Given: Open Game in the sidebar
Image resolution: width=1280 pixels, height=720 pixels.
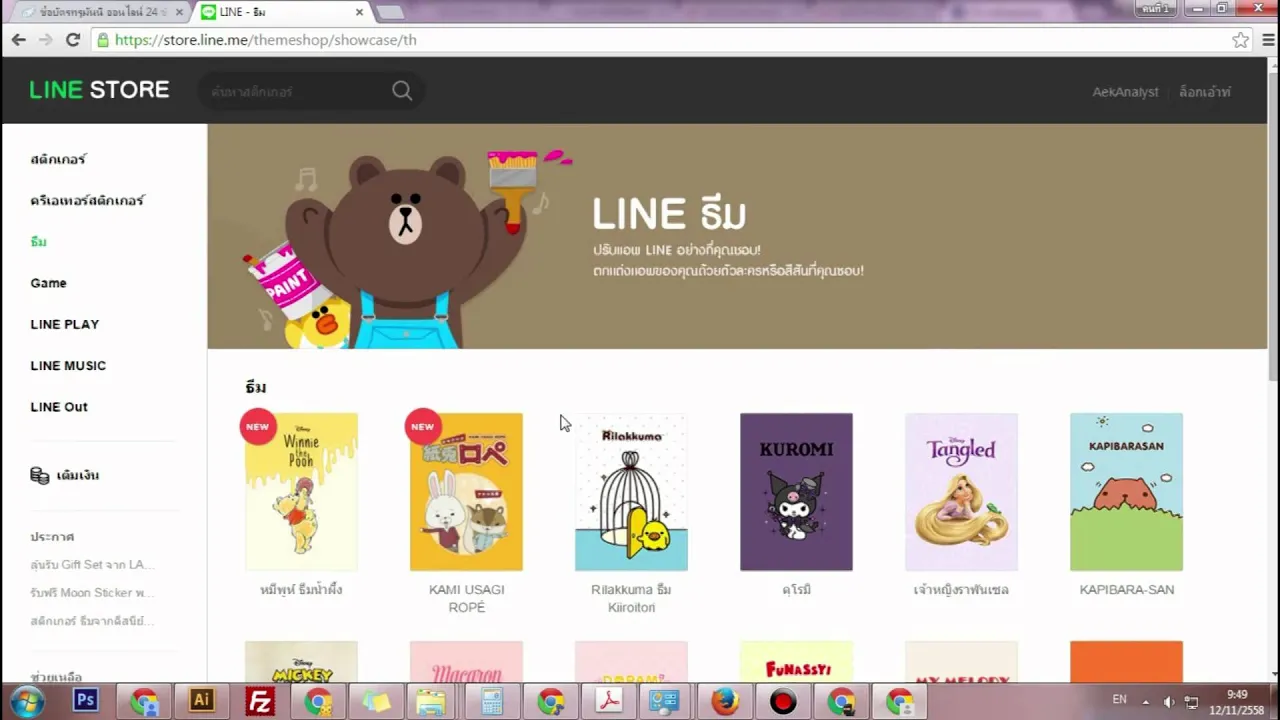Looking at the screenshot, I should 48,283.
